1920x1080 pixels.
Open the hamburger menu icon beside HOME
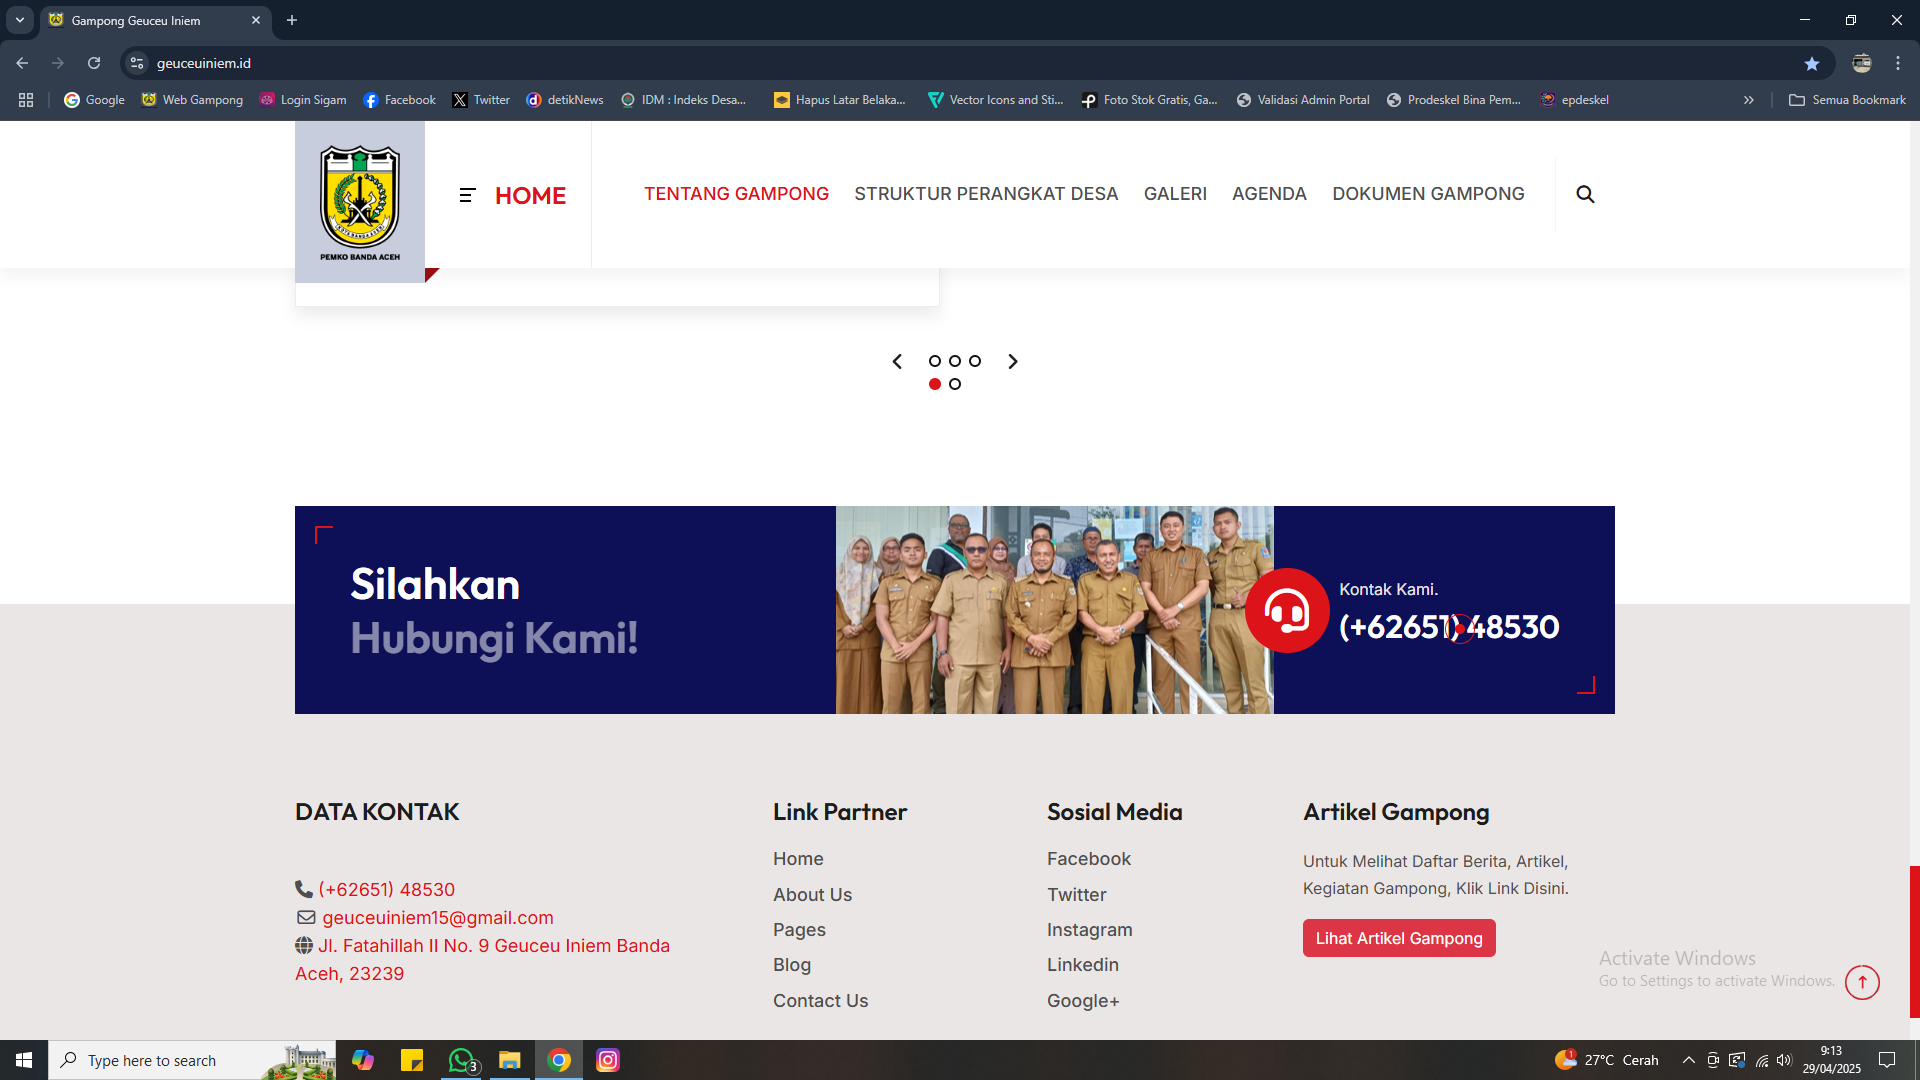click(467, 195)
